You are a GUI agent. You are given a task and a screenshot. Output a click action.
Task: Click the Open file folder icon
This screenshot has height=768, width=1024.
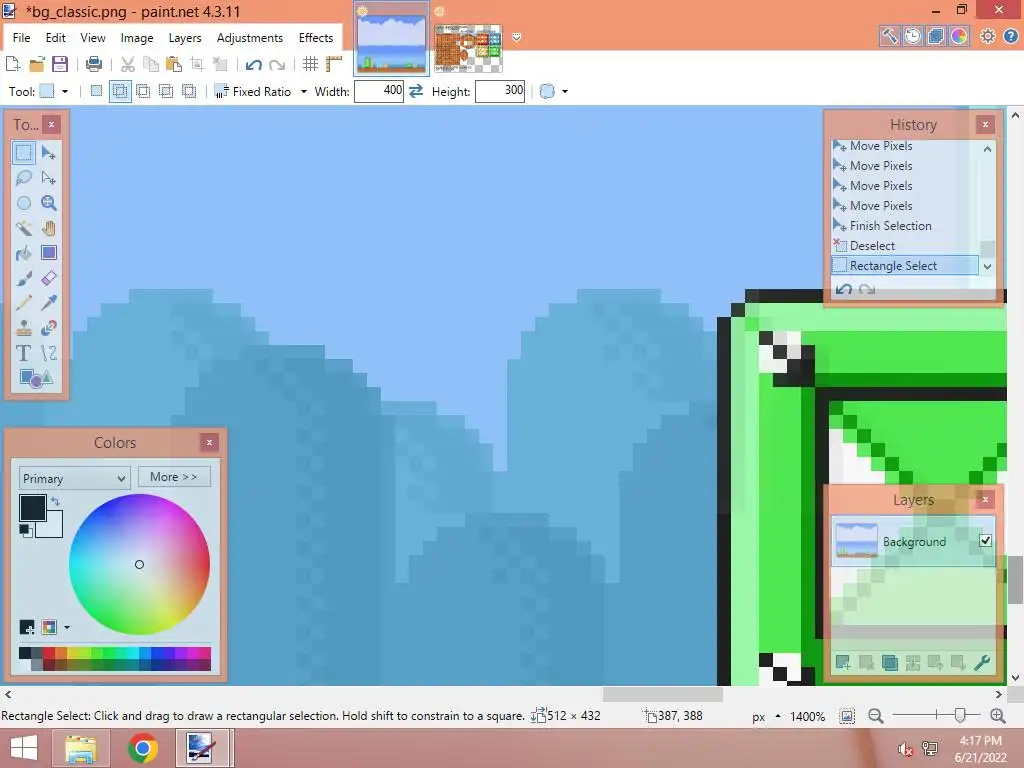pyautogui.click(x=37, y=63)
